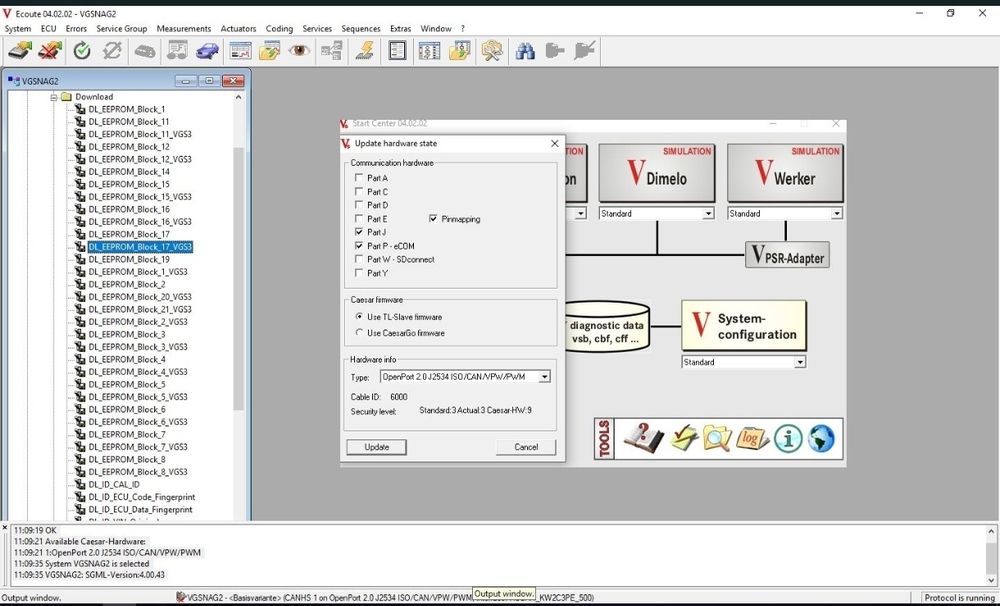Screen dimensions: 1000x606
Task: Click the red-crossed disconnect toolbar icon
Action: coord(50,50)
